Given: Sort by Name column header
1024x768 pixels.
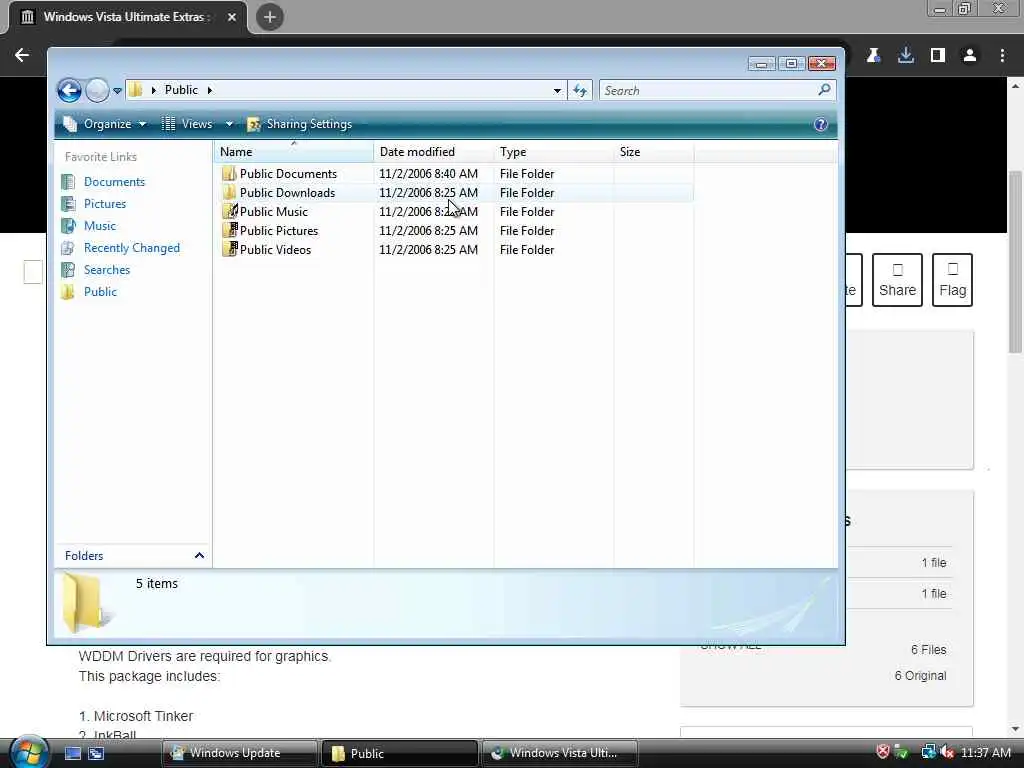Looking at the screenshot, I should 293,152.
